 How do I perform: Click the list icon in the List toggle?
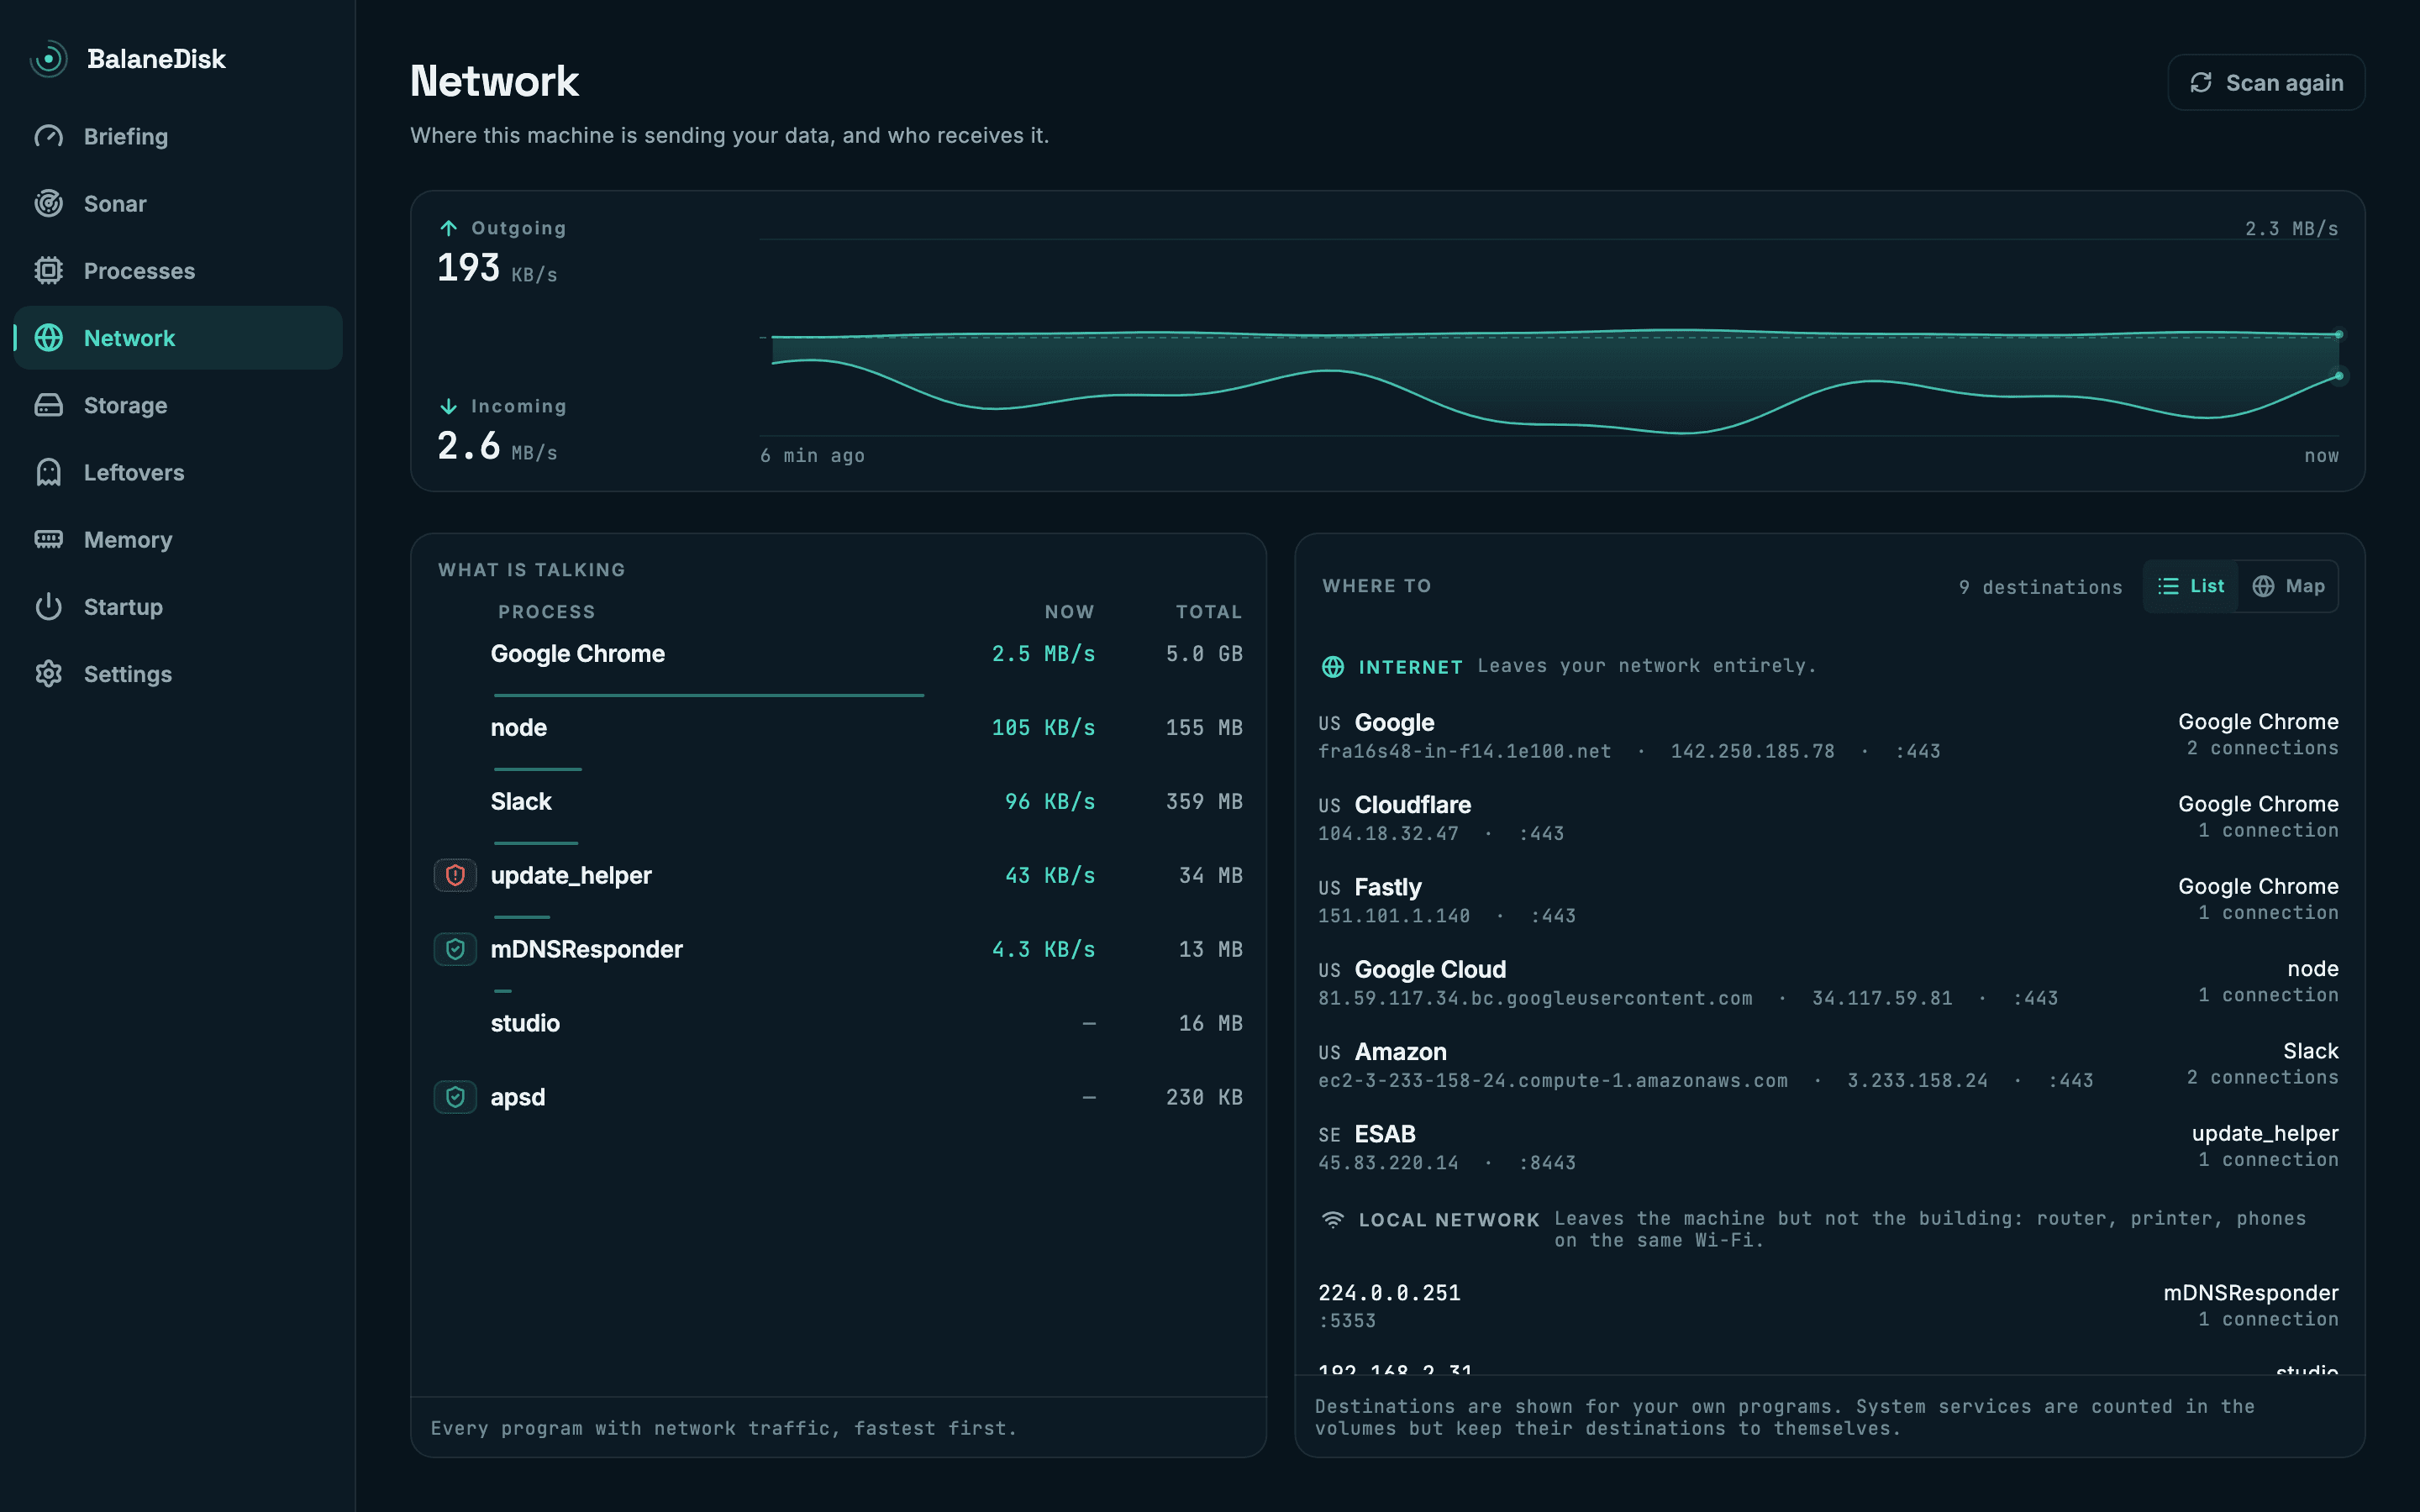[2168, 586]
